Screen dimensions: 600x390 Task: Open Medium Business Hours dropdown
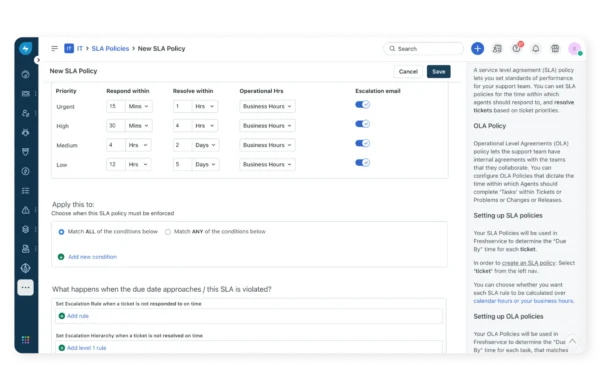click(267, 145)
